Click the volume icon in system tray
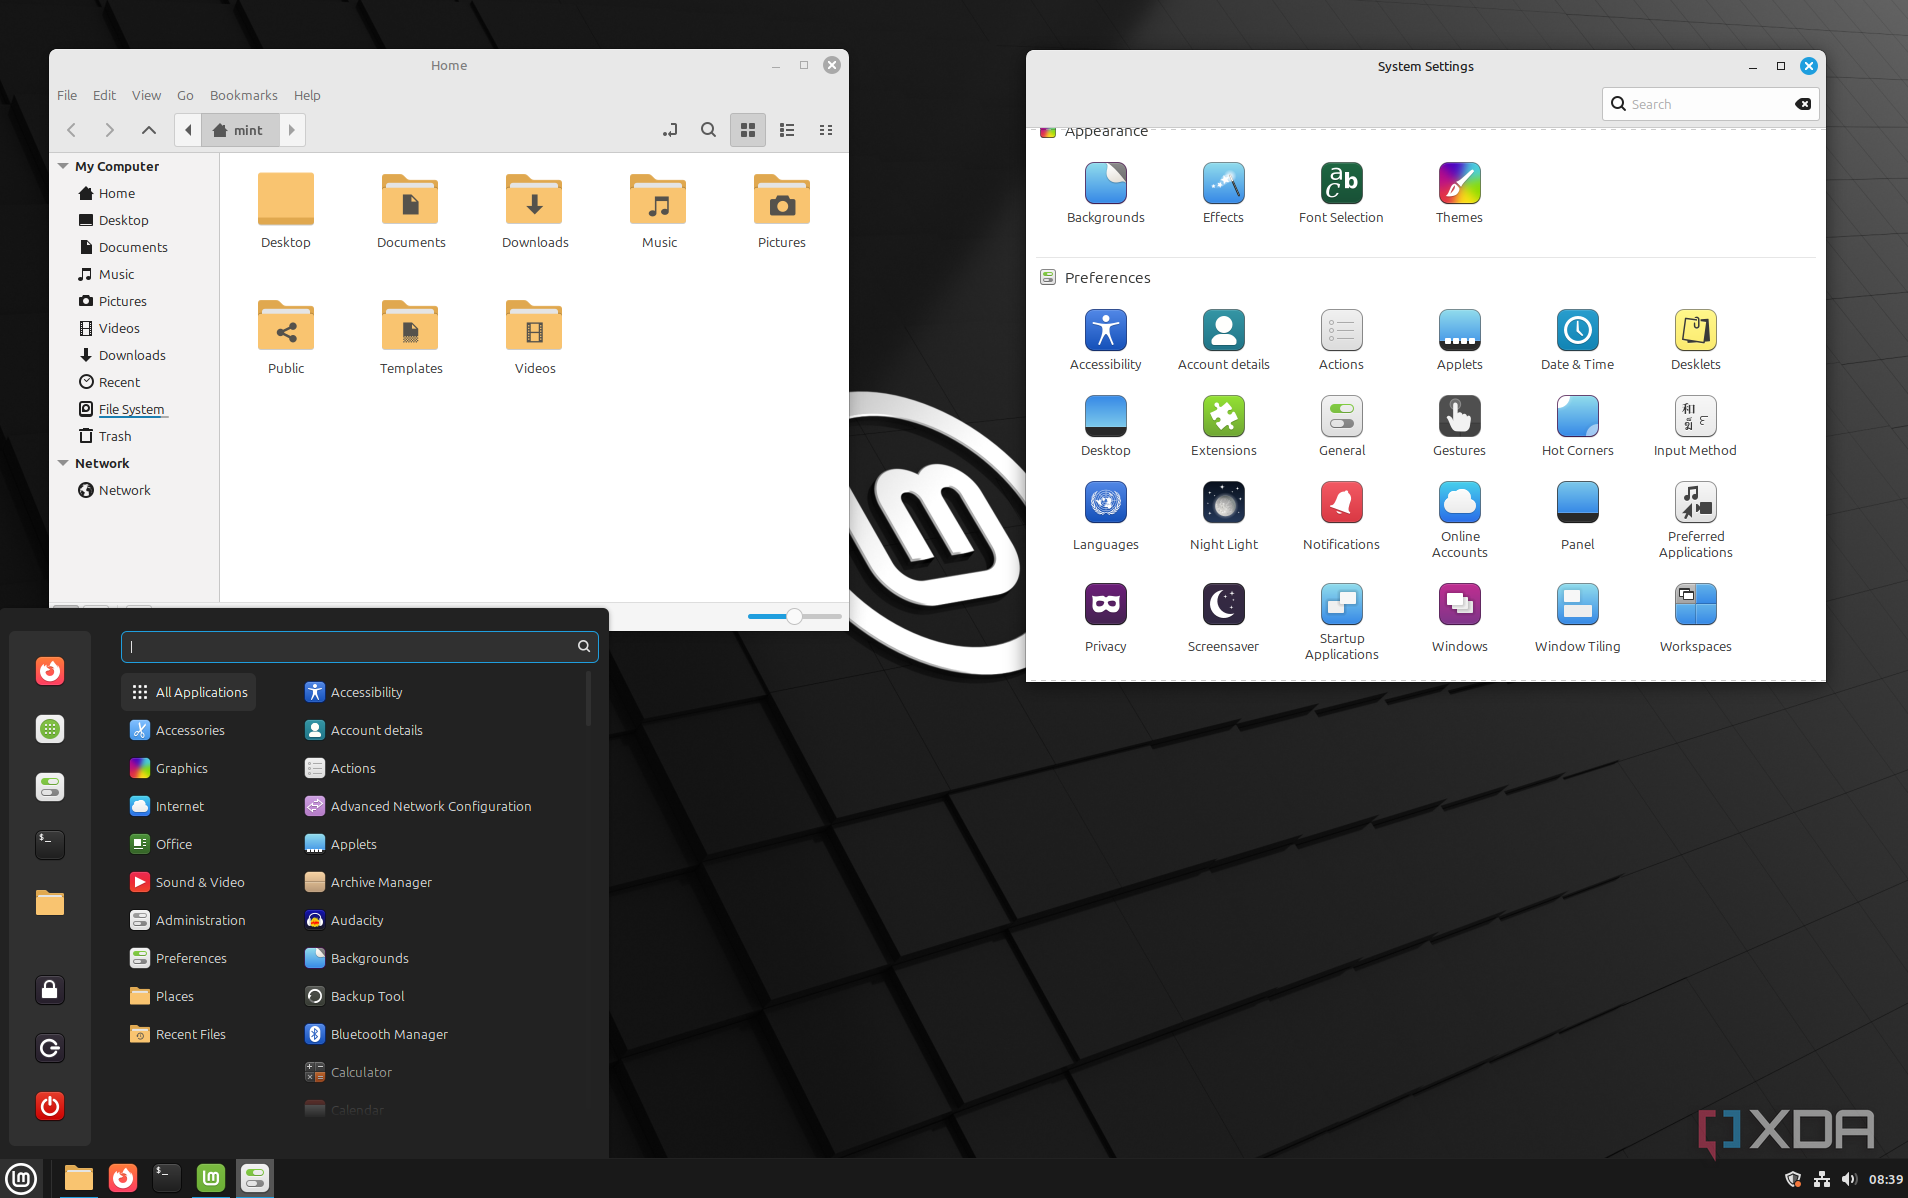The width and height of the screenshot is (1908, 1198). click(1849, 1179)
